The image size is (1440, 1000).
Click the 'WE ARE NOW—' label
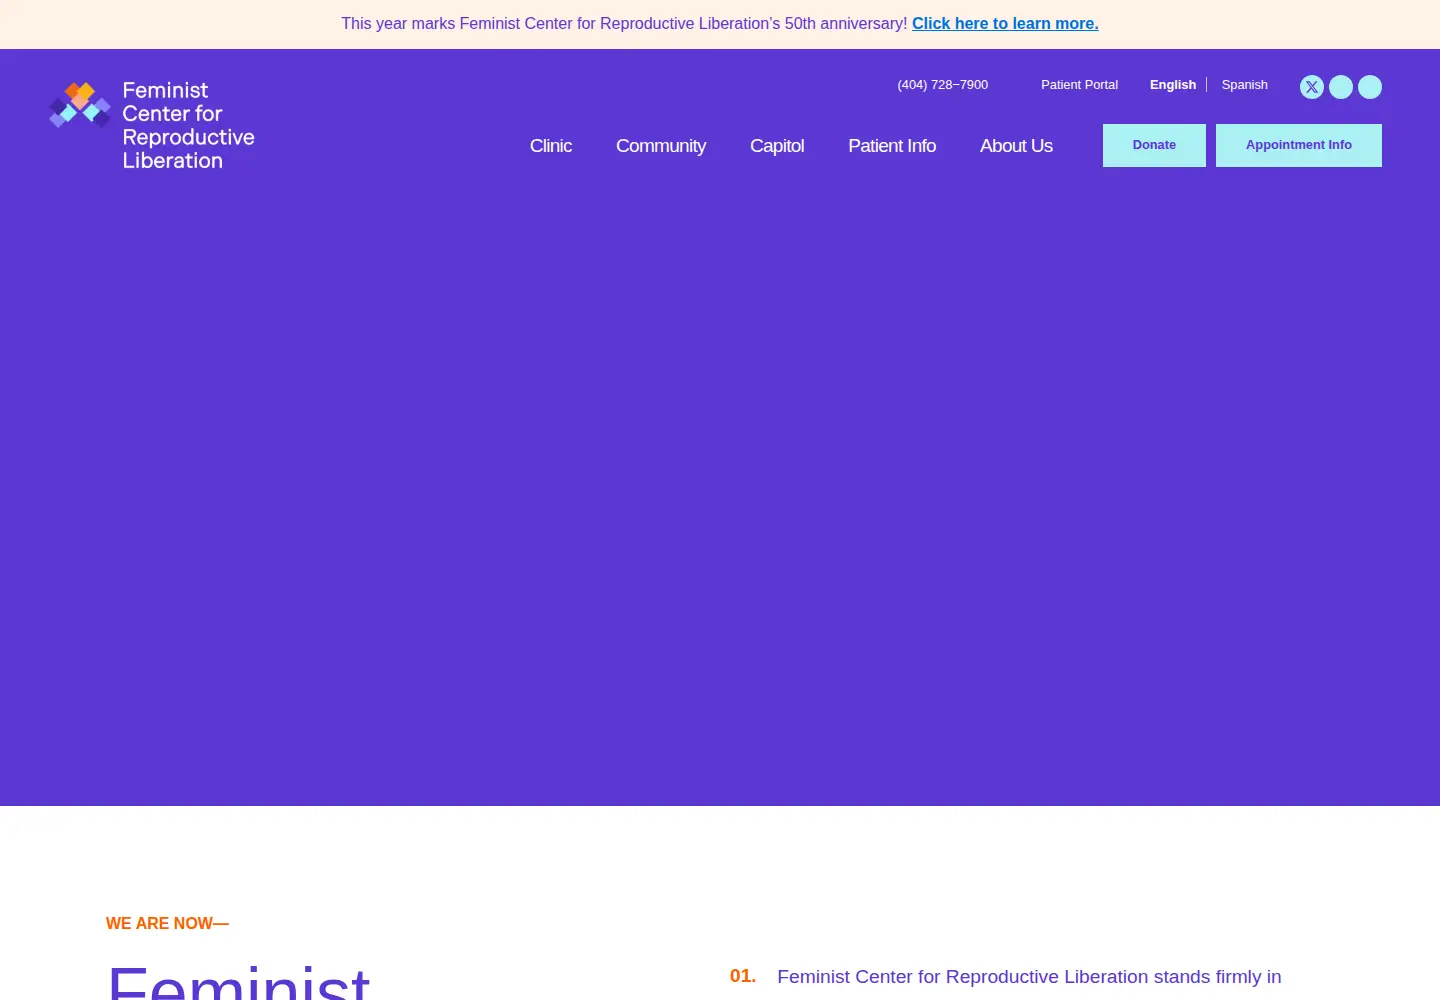(x=167, y=924)
